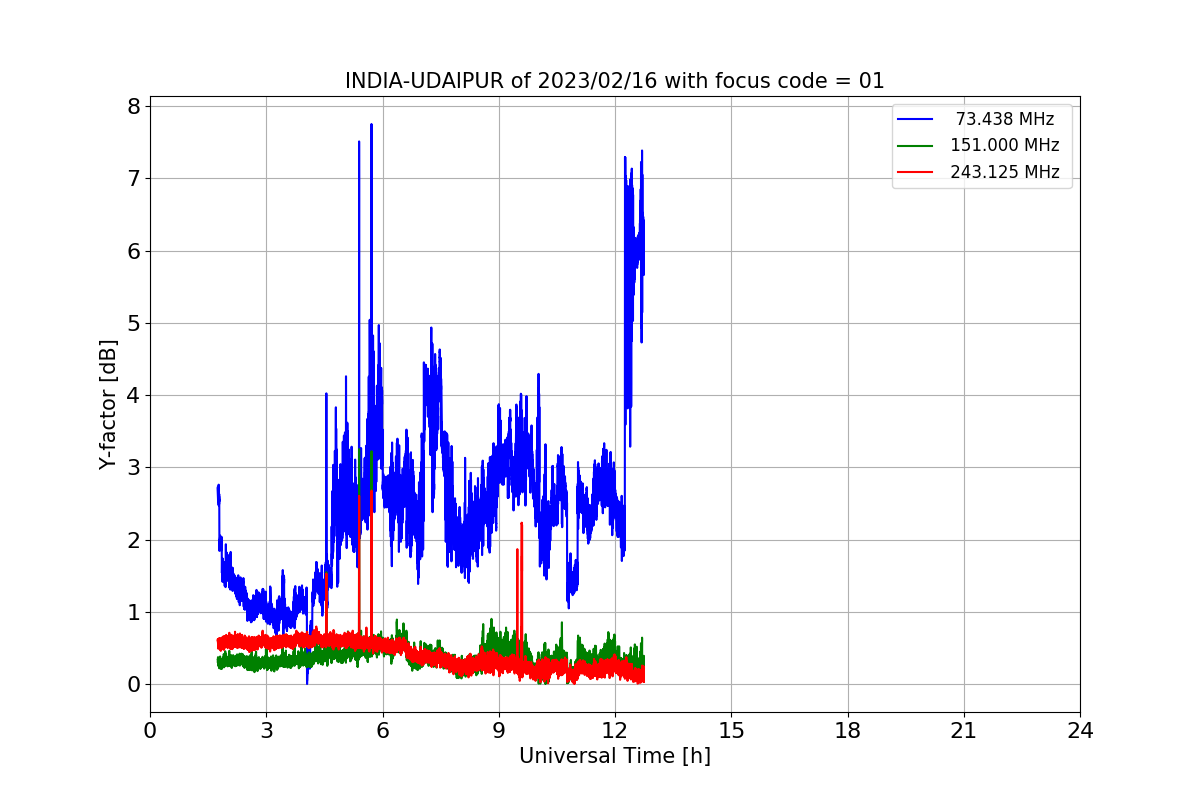Click the blue line legend swatch
1200x800 pixels.
pyautogui.click(x=916, y=119)
